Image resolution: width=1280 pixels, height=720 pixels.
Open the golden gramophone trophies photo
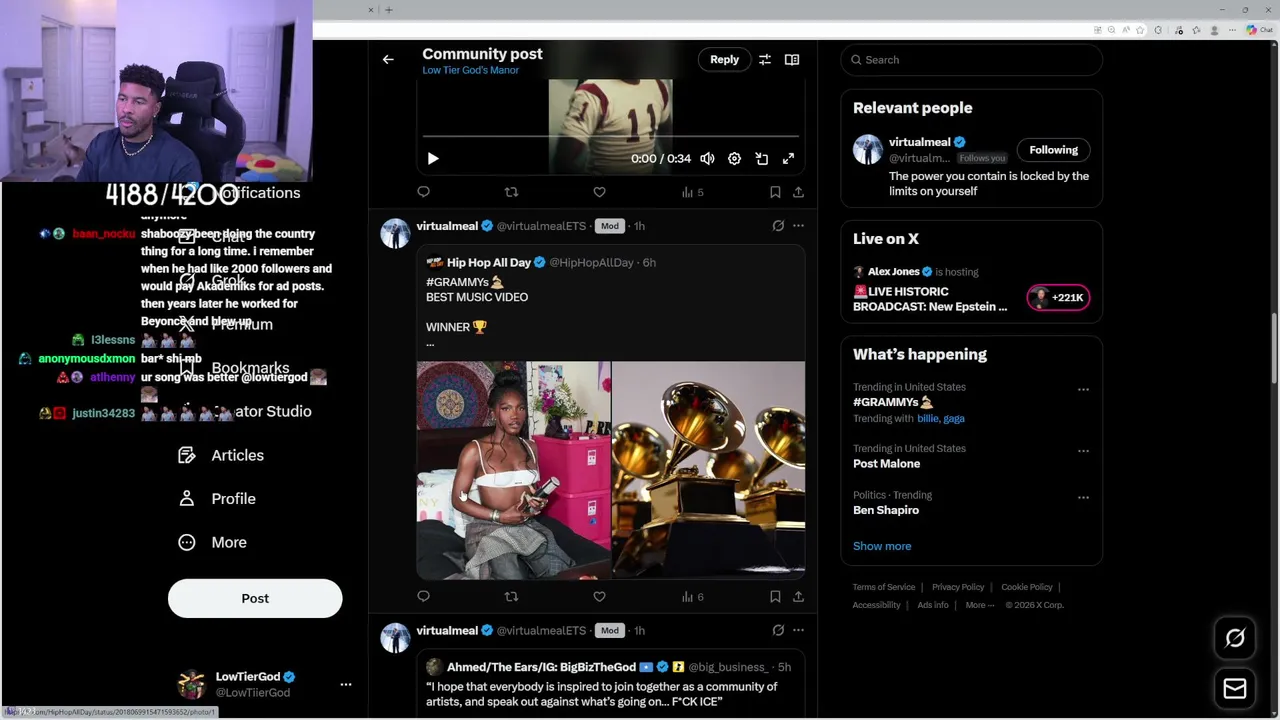tap(708, 470)
